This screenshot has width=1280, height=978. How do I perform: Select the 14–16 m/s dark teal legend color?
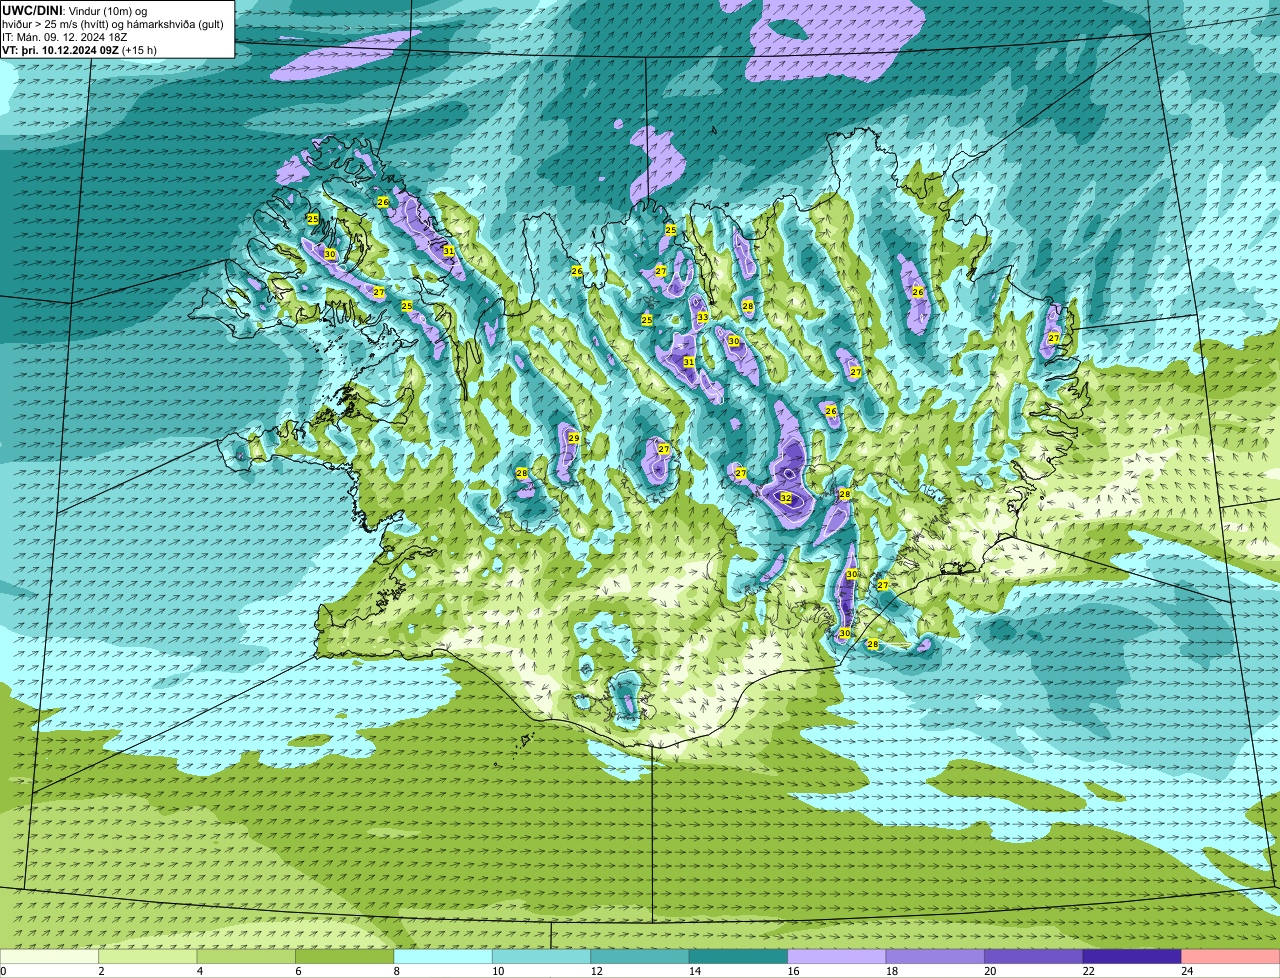pyautogui.click(x=739, y=956)
